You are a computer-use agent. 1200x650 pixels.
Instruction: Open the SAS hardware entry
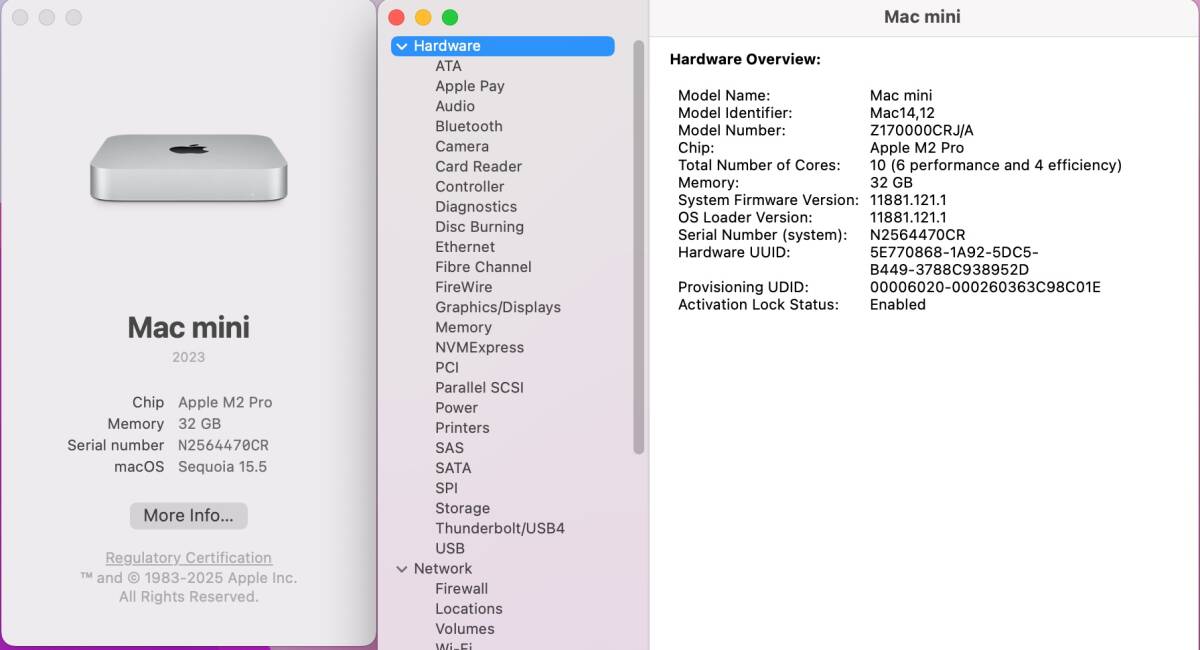(x=450, y=447)
